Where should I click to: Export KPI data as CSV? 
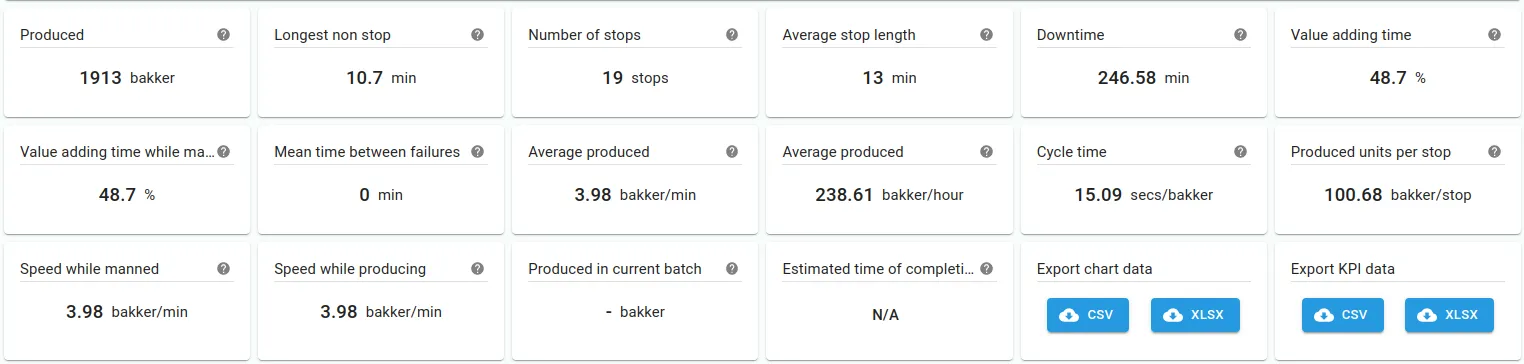tap(1342, 315)
